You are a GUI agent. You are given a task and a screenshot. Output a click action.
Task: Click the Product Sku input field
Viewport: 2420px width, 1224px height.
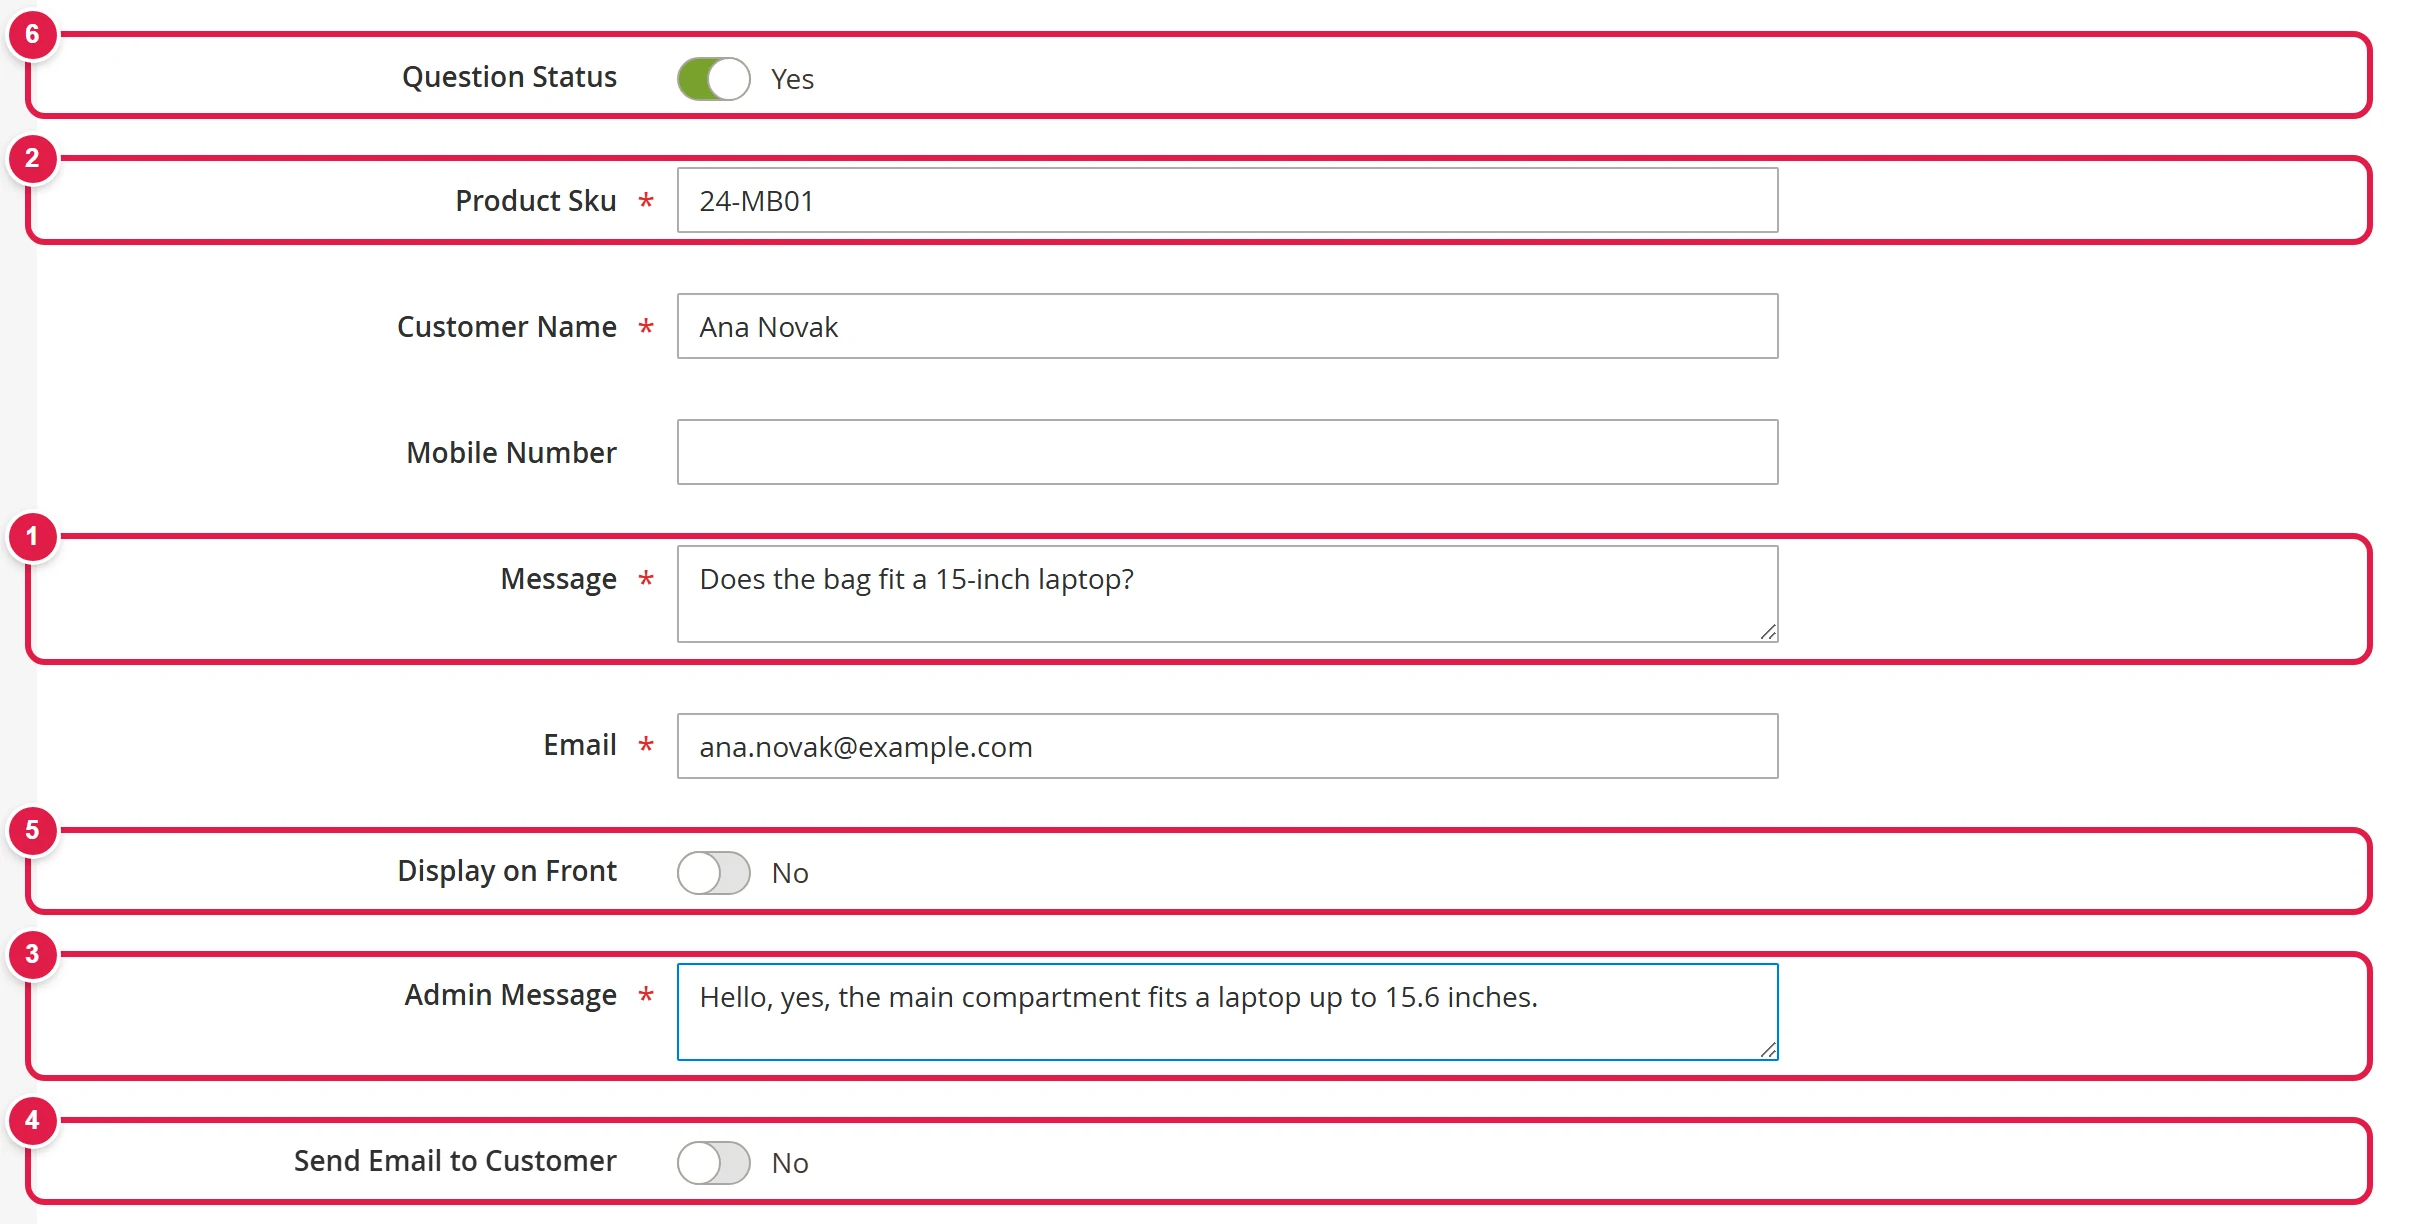pos(1227,200)
